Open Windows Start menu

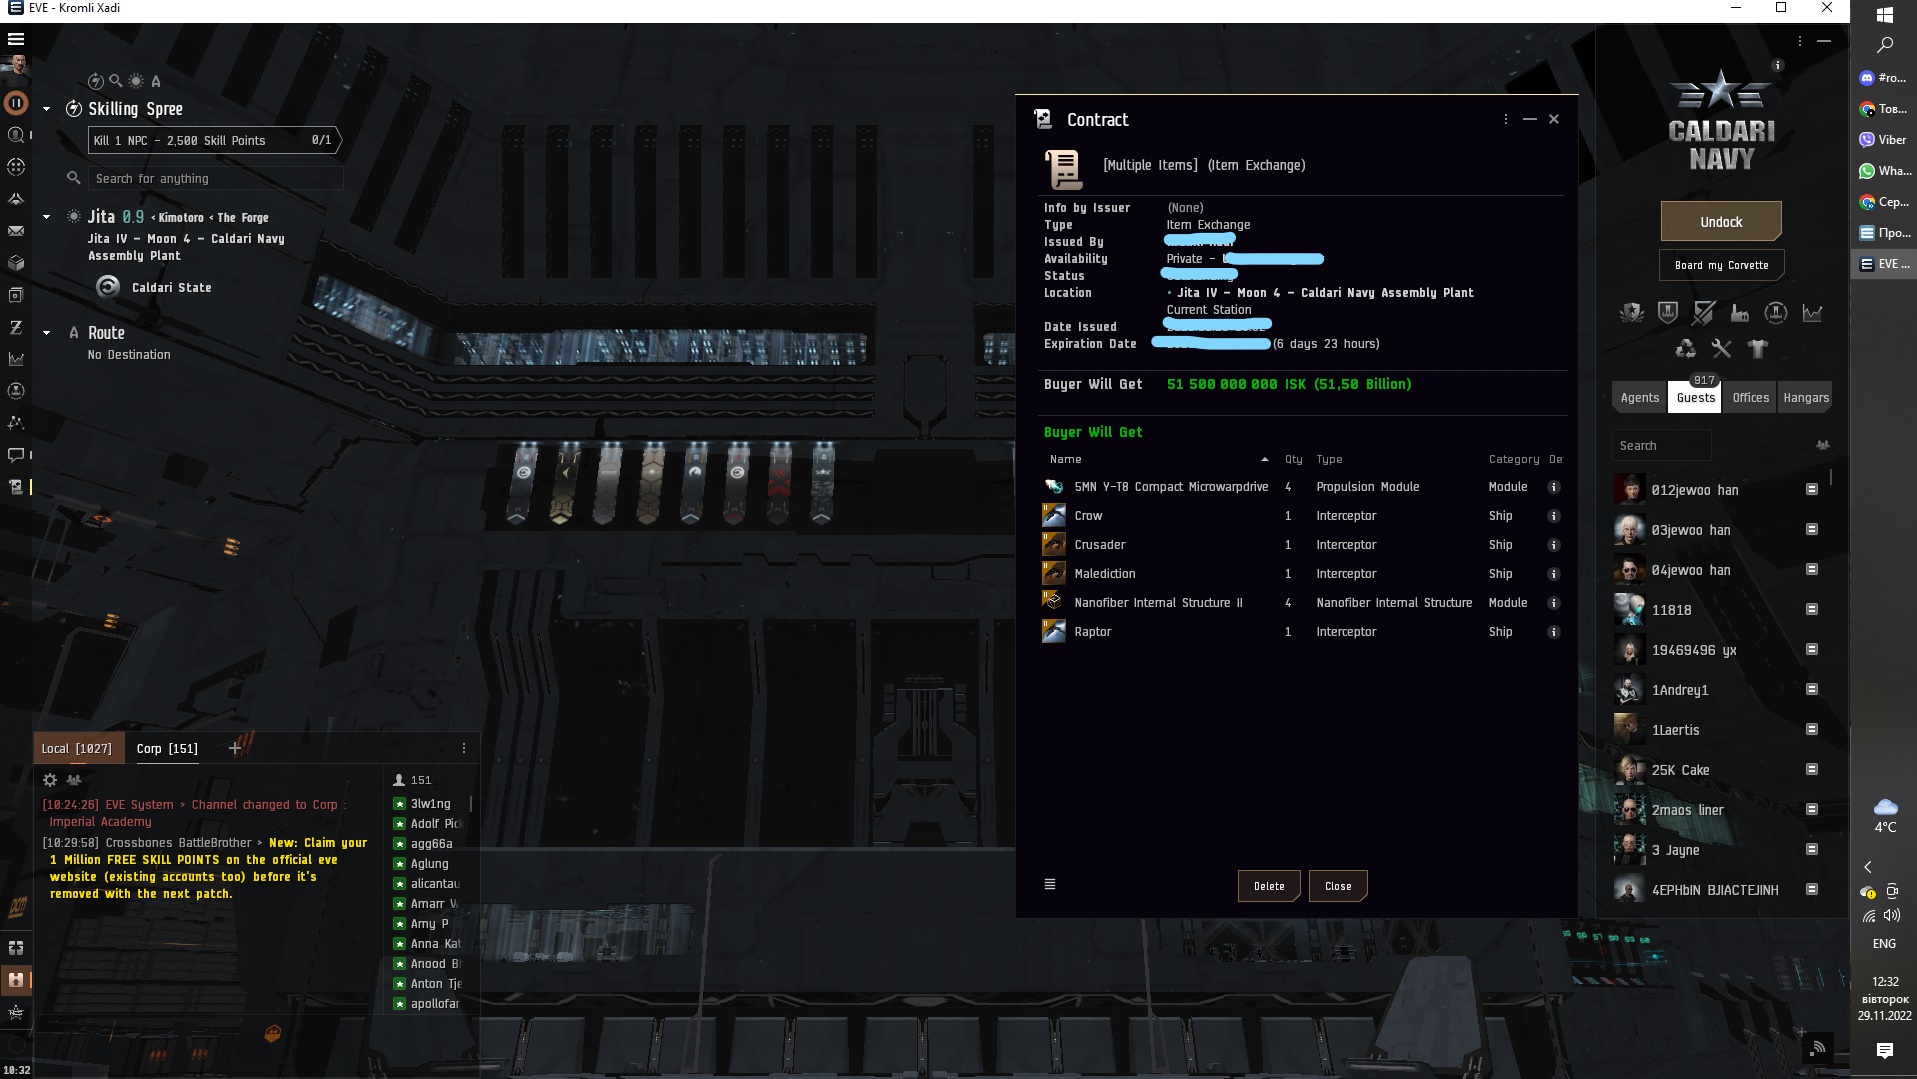tap(1885, 15)
